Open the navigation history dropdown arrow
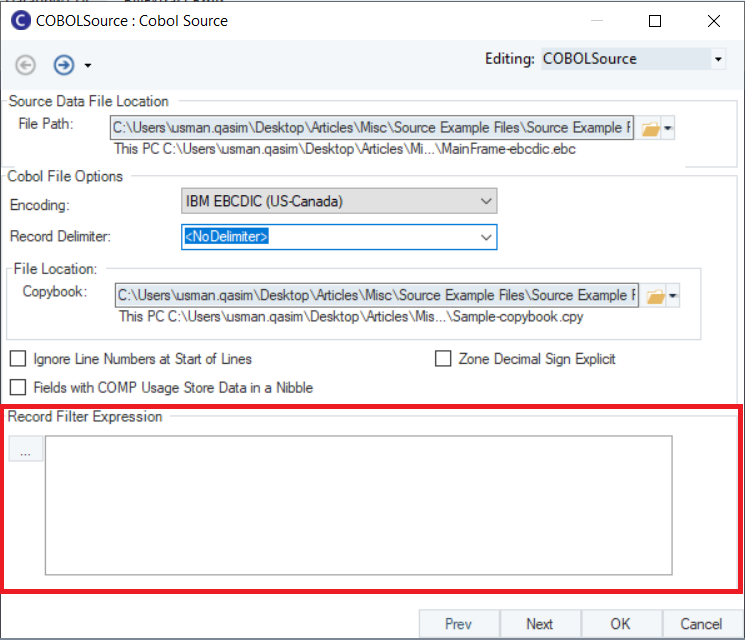The image size is (745, 640). coord(88,66)
